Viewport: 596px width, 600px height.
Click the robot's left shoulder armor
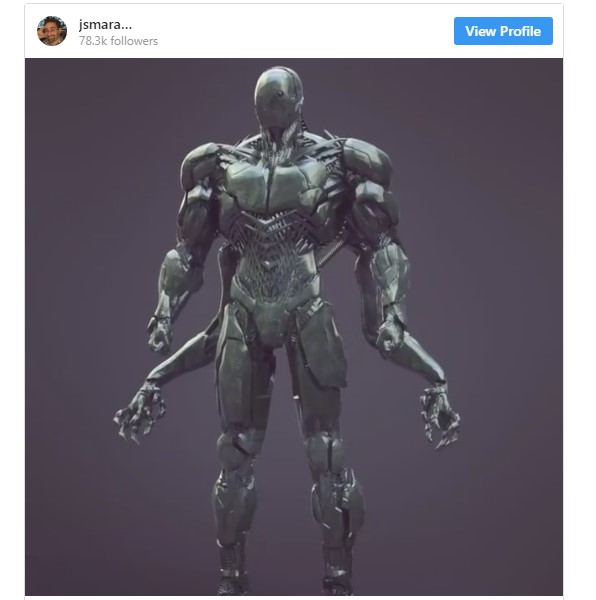pyautogui.click(x=200, y=165)
